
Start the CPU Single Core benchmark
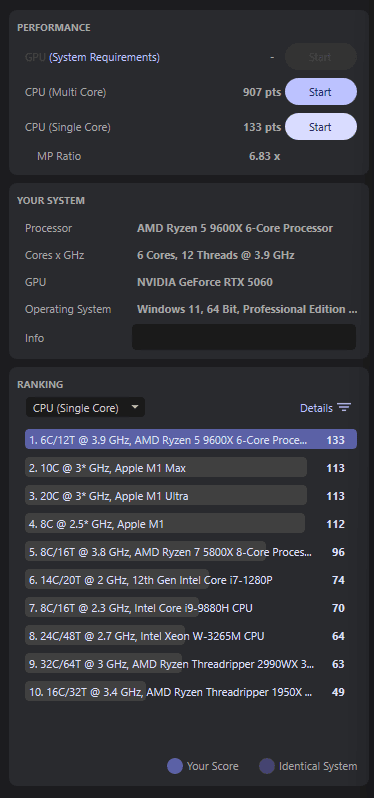click(x=321, y=127)
